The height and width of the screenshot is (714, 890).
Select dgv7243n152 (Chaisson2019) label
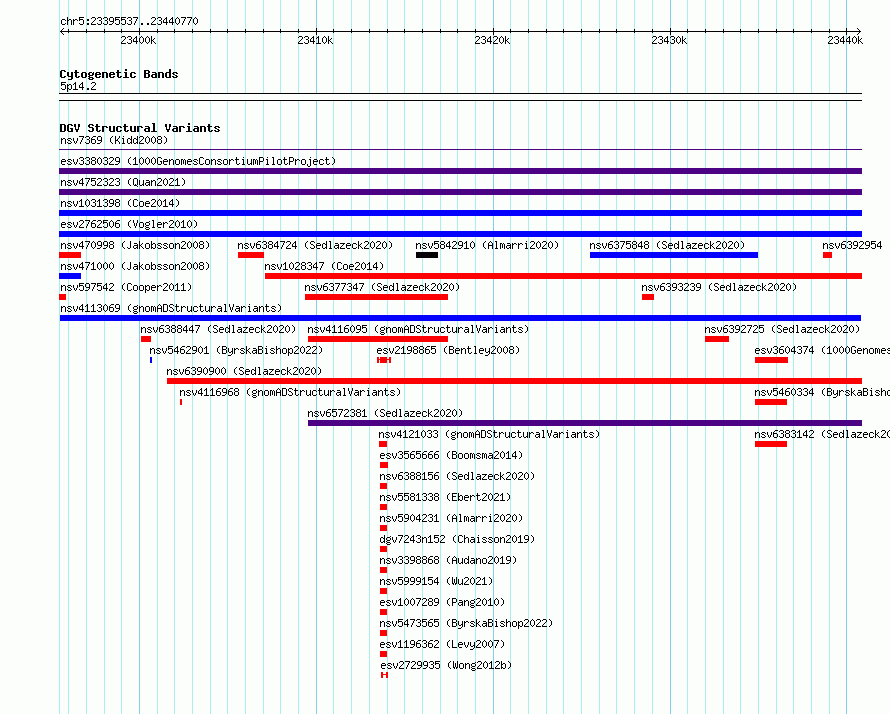[457, 539]
